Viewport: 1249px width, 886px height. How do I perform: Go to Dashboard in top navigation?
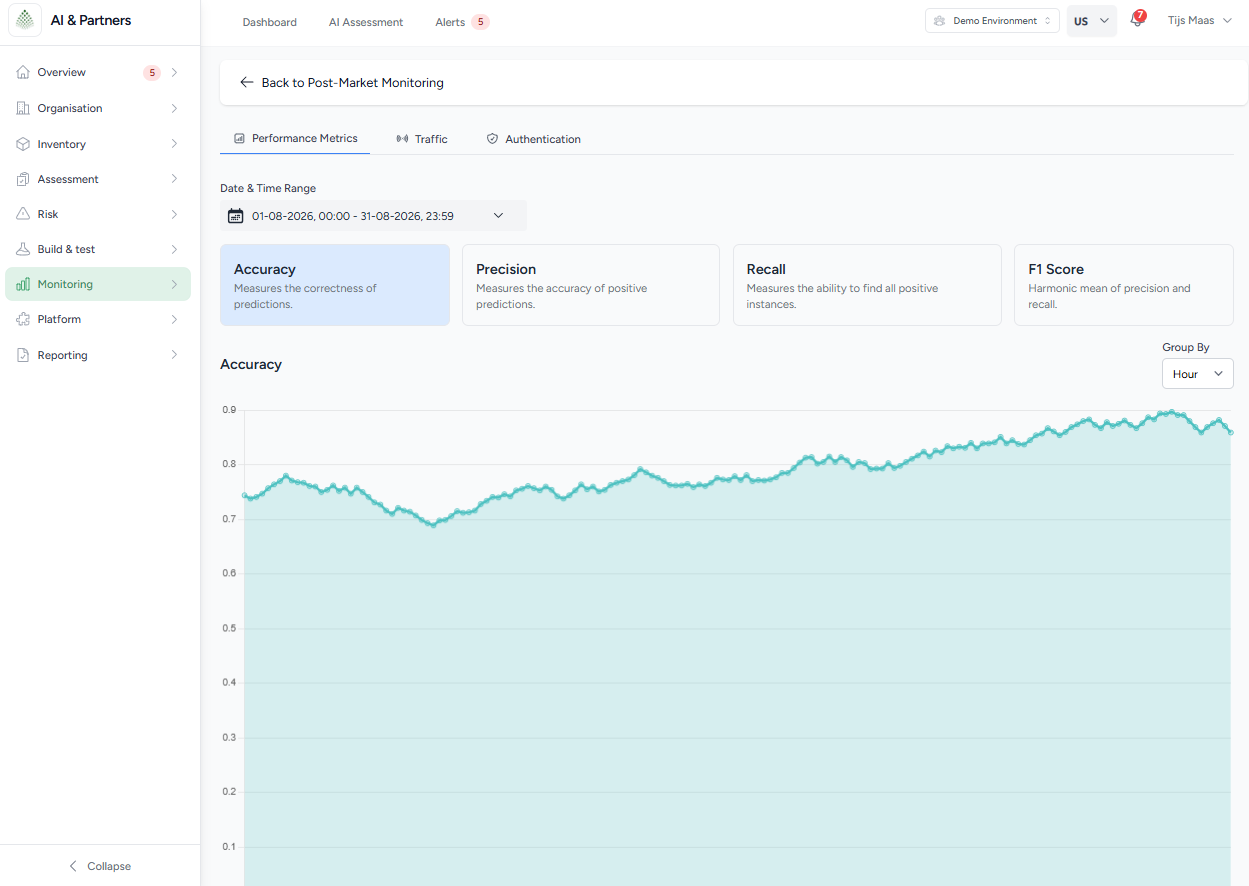269,22
